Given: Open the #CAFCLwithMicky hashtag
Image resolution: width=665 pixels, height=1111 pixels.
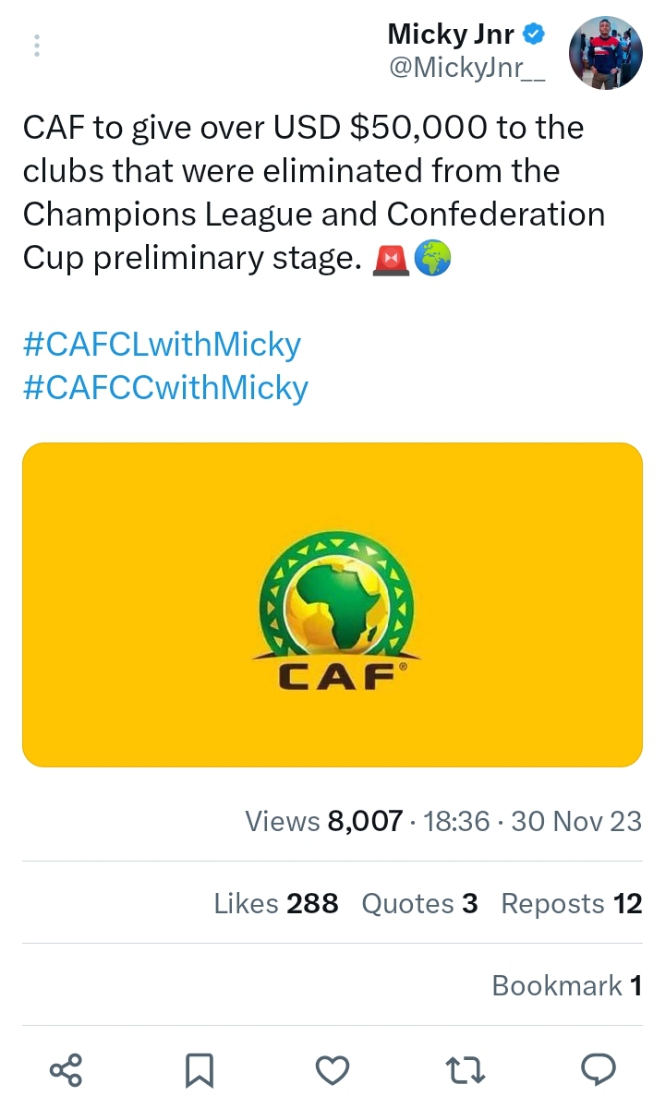Looking at the screenshot, I should click(160, 344).
